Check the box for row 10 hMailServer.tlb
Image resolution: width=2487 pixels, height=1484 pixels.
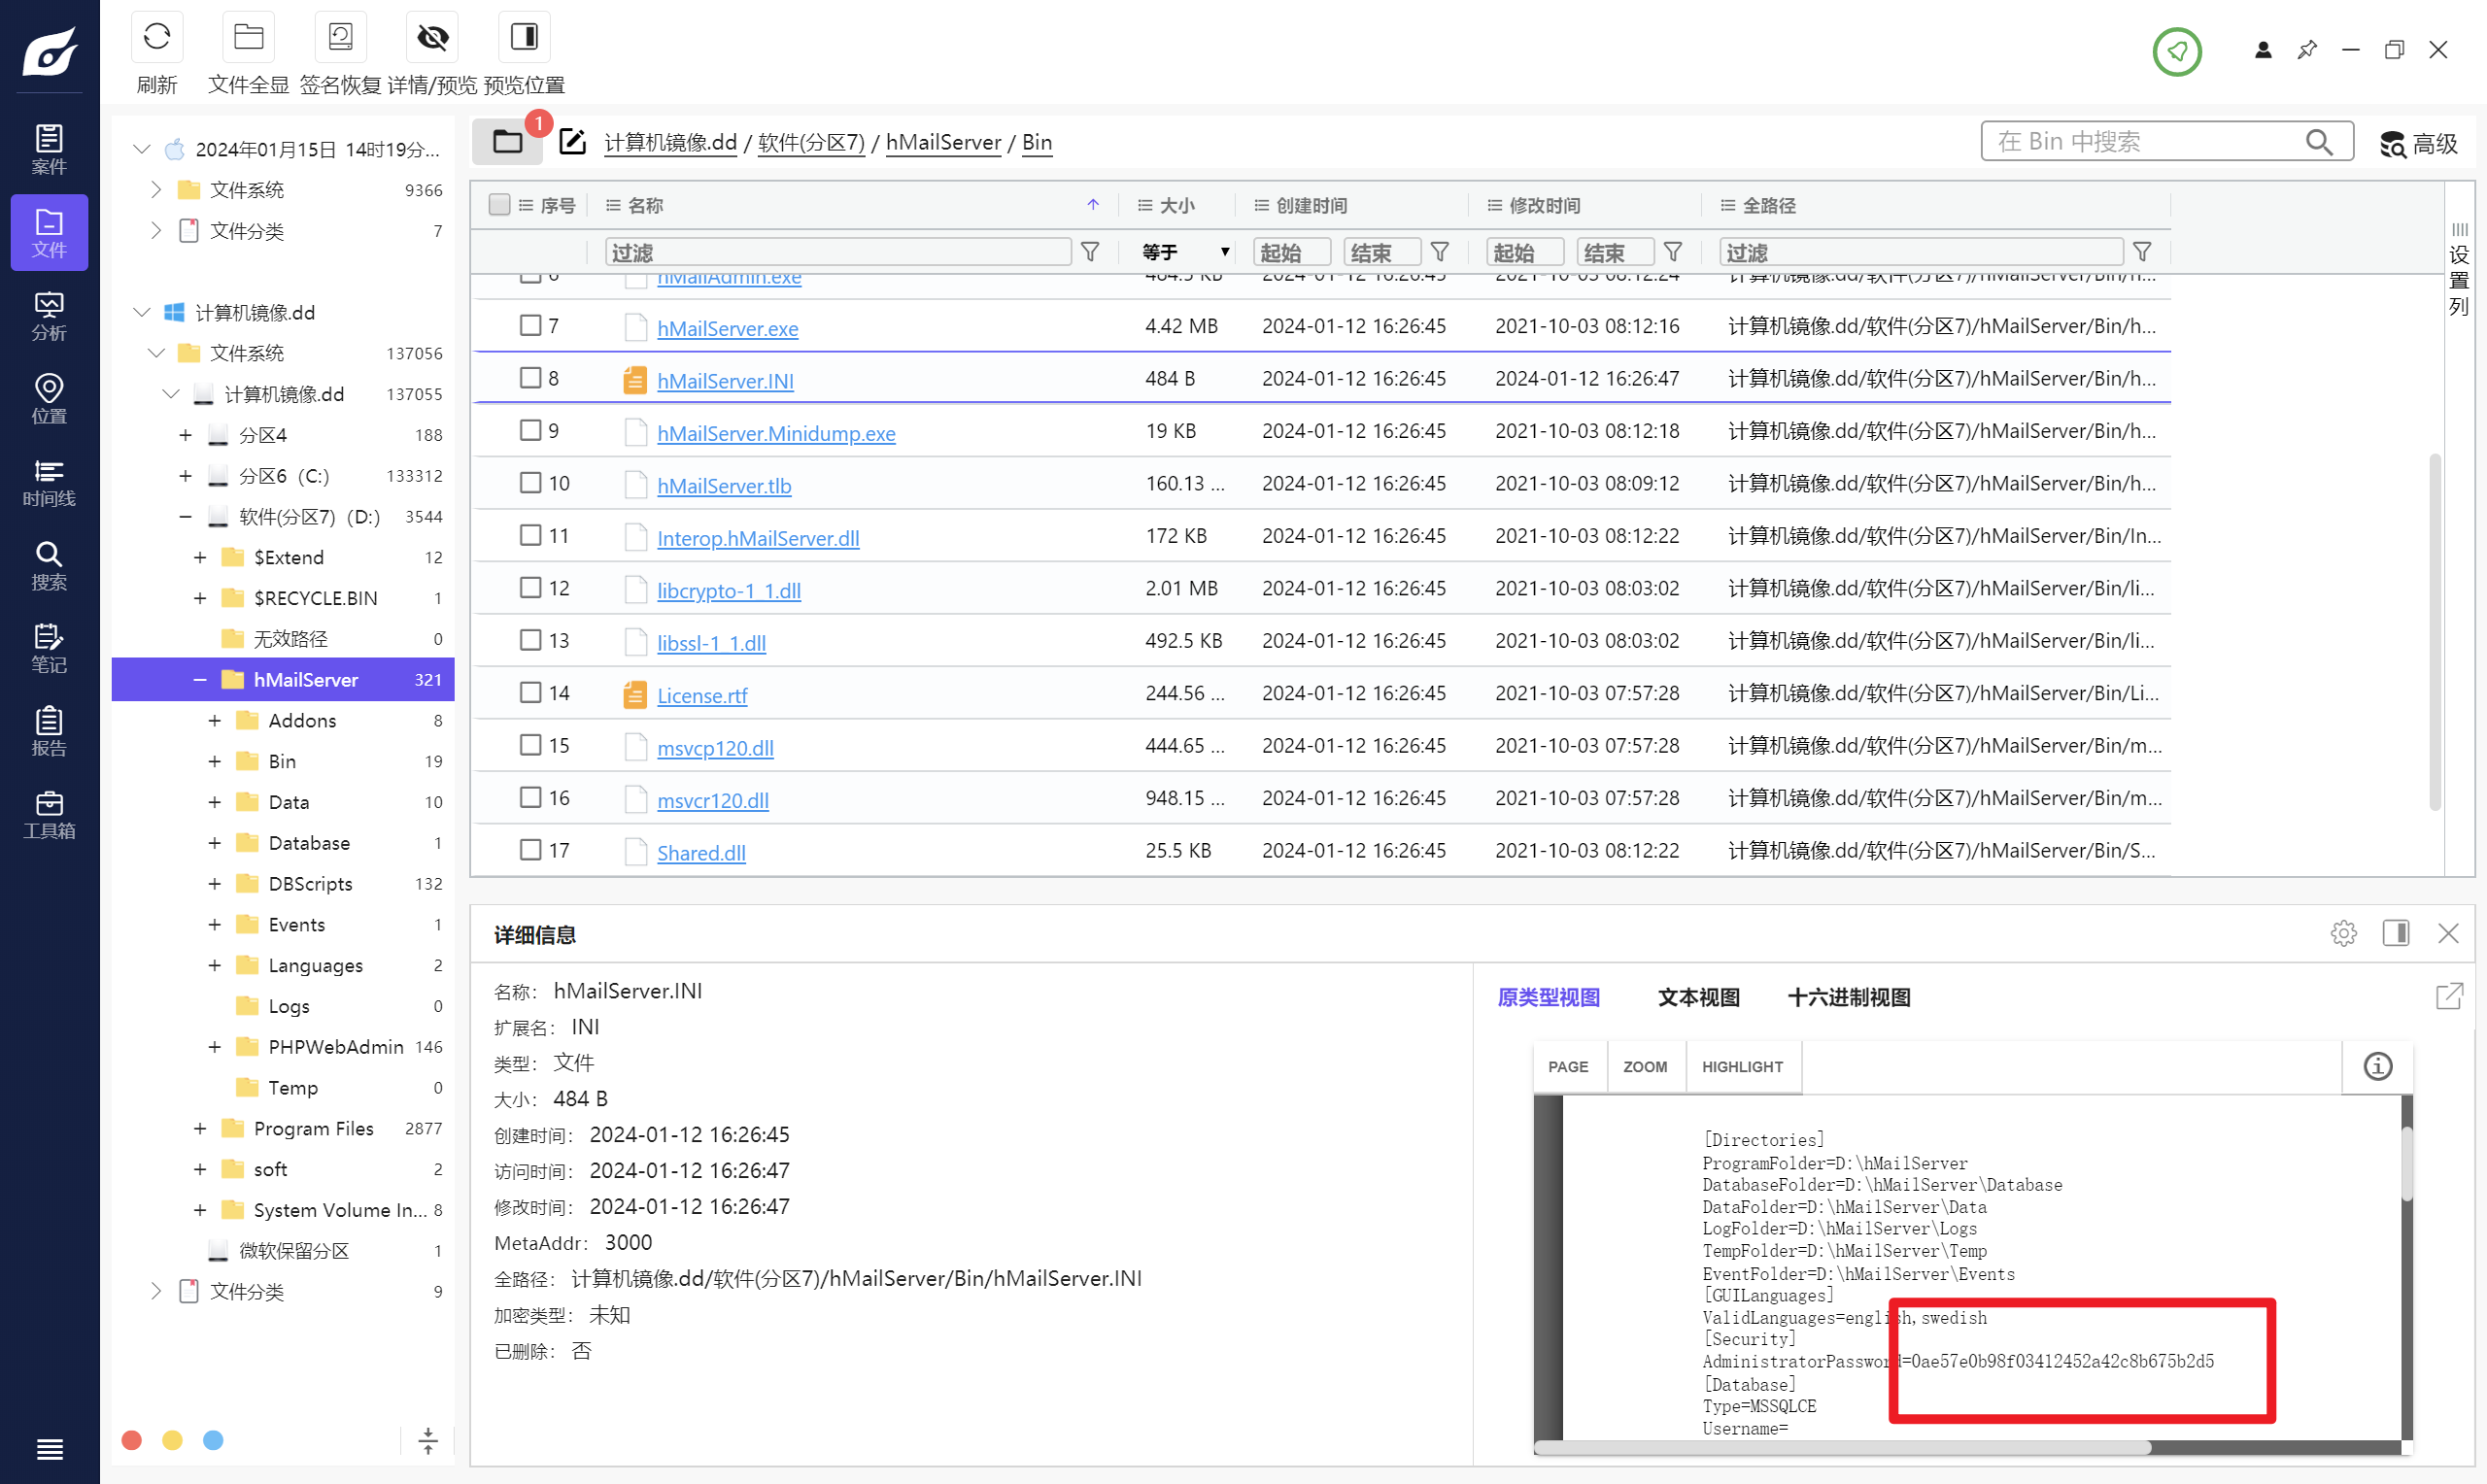coord(530,482)
